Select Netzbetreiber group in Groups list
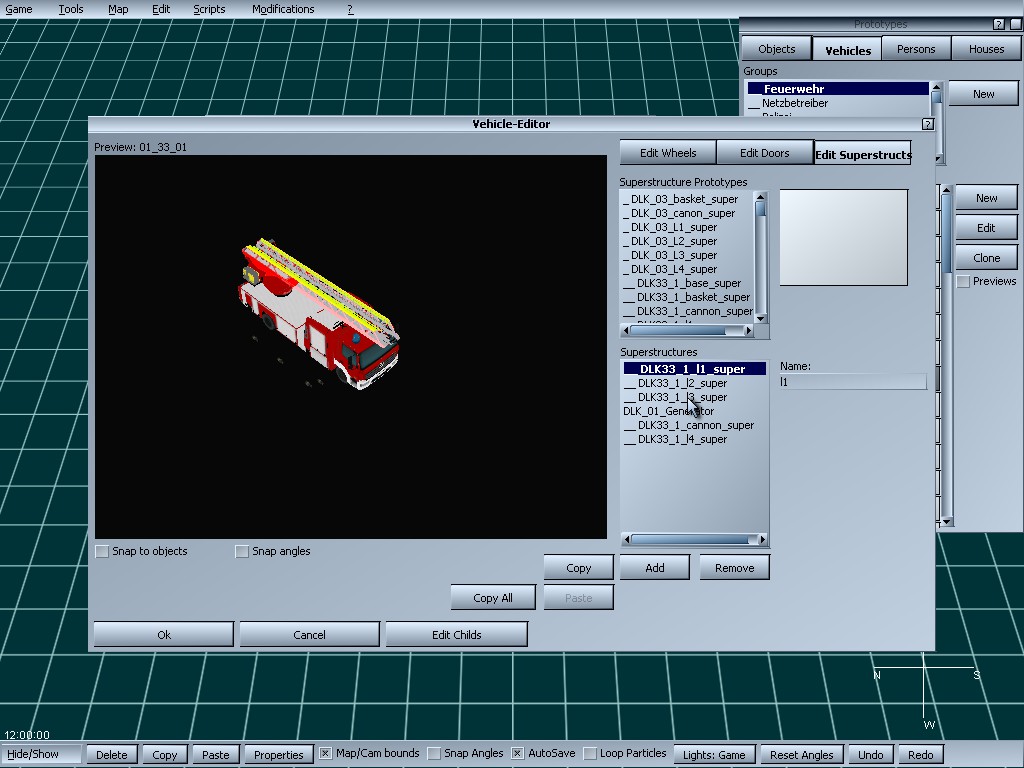This screenshot has height=768, width=1024. pos(794,103)
